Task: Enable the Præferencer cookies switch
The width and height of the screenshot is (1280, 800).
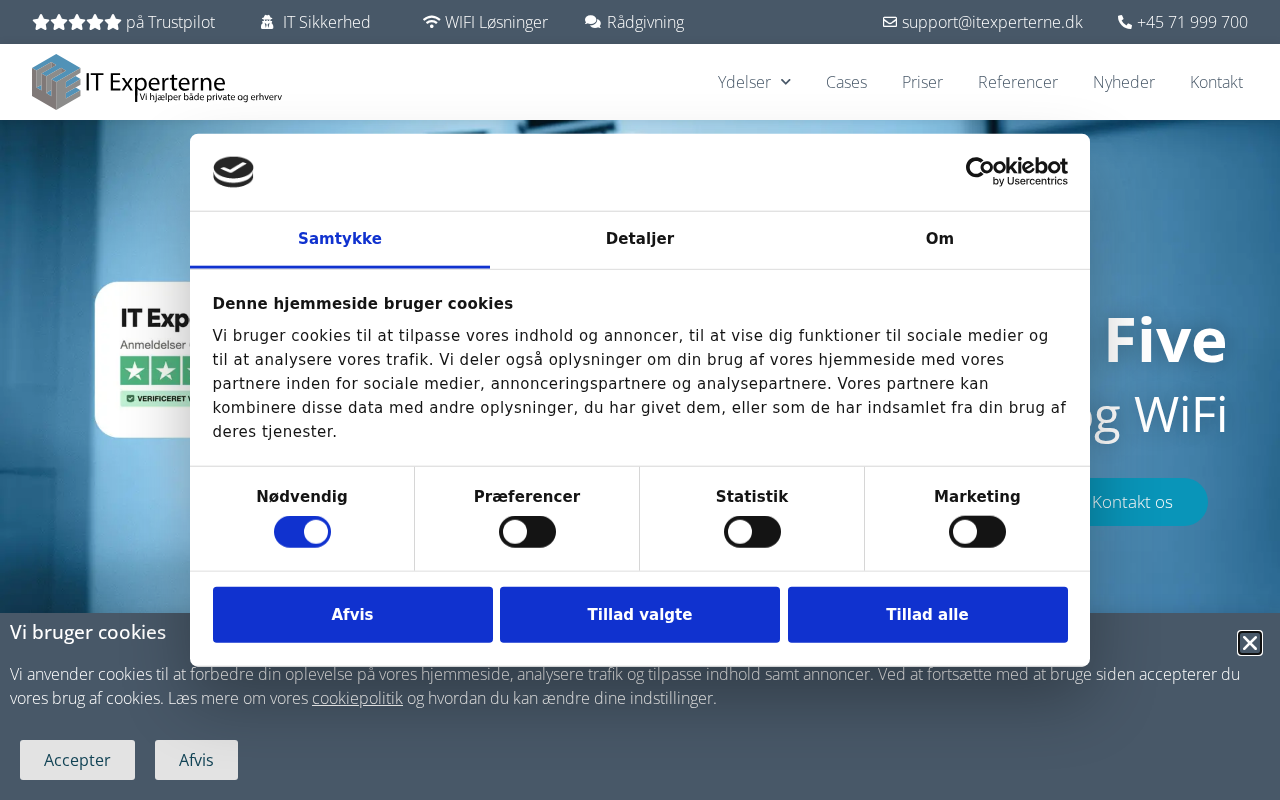Action: pyautogui.click(x=527, y=532)
